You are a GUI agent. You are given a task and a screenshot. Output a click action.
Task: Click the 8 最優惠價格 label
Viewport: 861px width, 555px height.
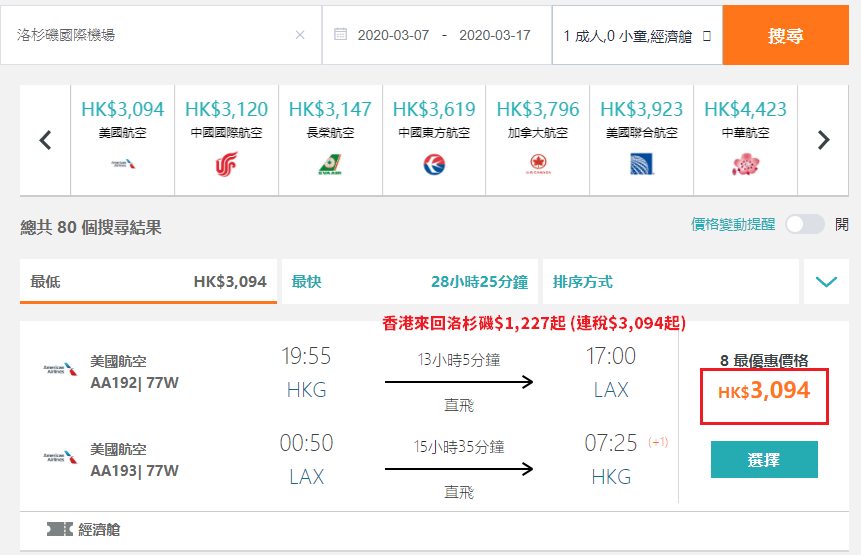[764, 361]
